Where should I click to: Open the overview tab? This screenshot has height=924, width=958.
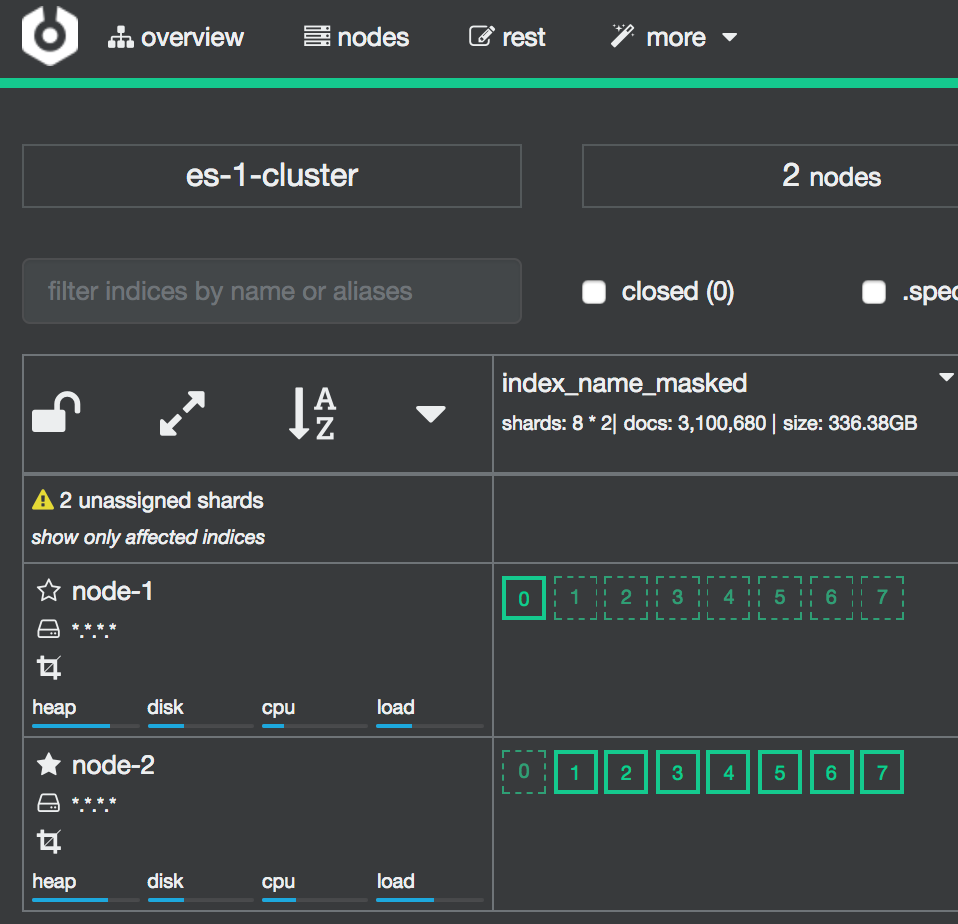[x=176, y=37]
